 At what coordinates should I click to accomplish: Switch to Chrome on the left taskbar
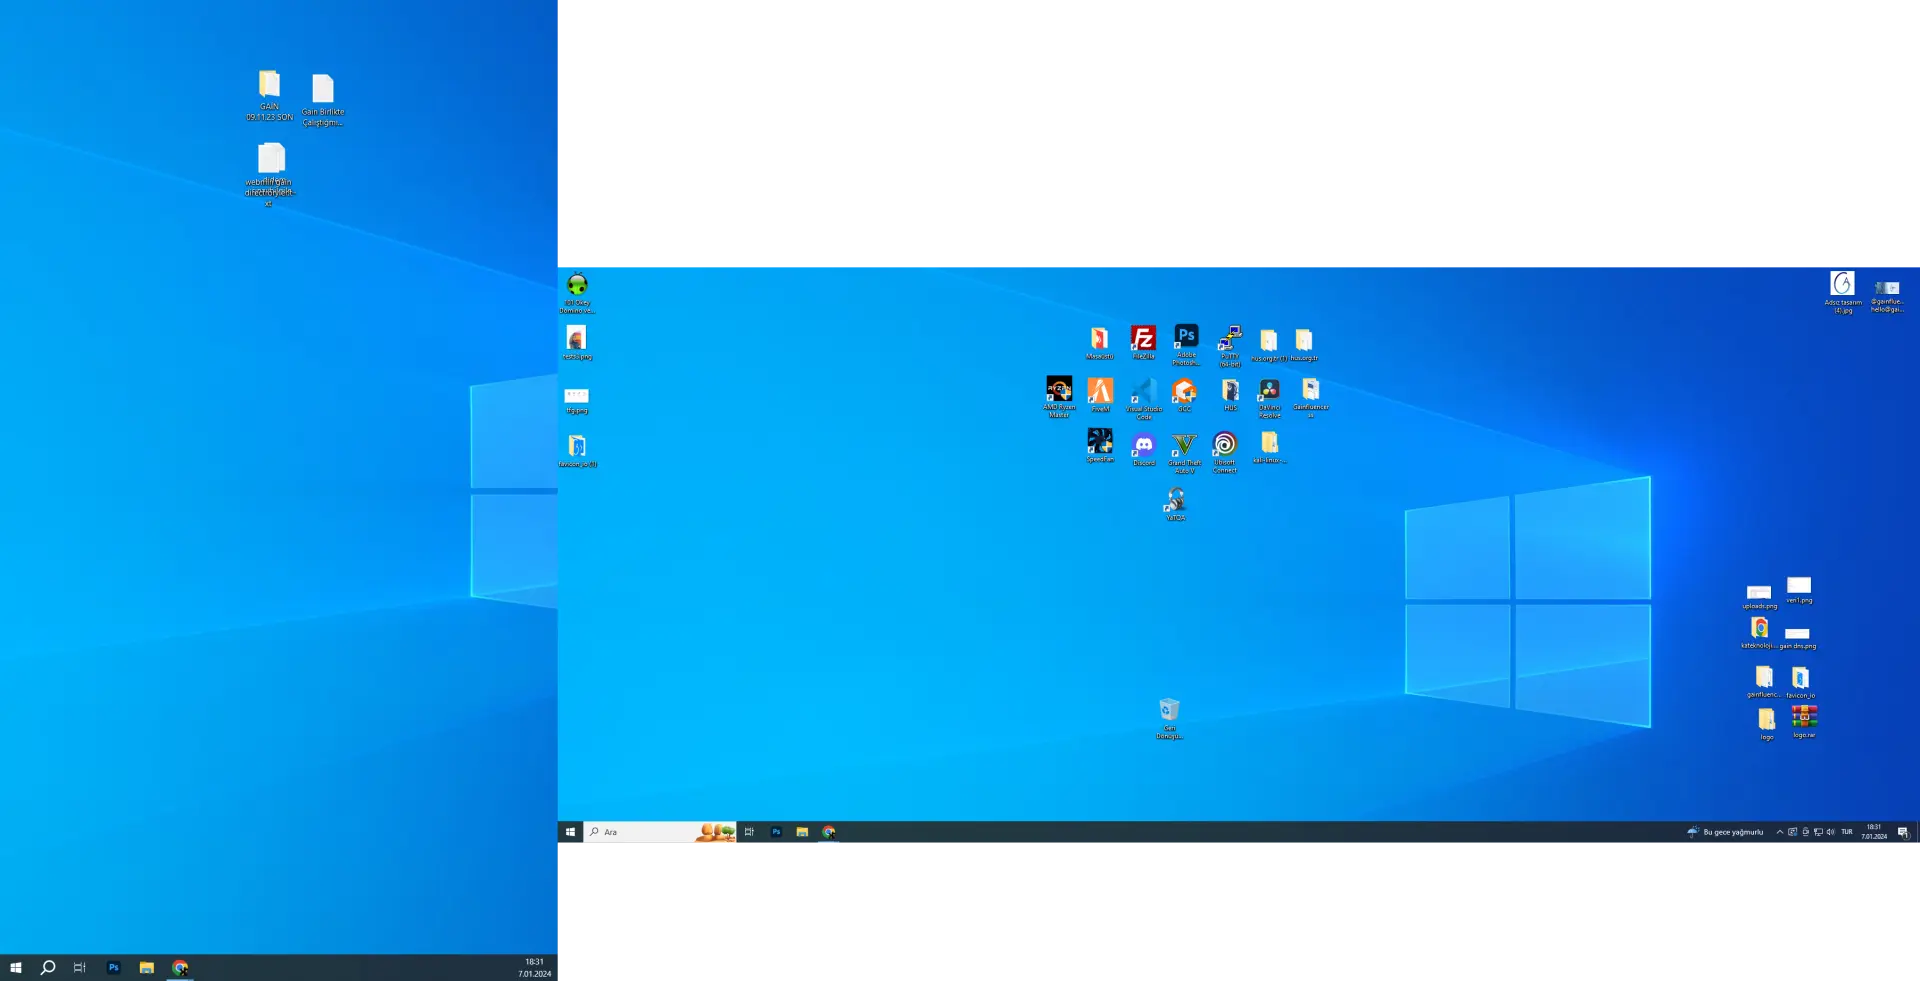click(180, 967)
